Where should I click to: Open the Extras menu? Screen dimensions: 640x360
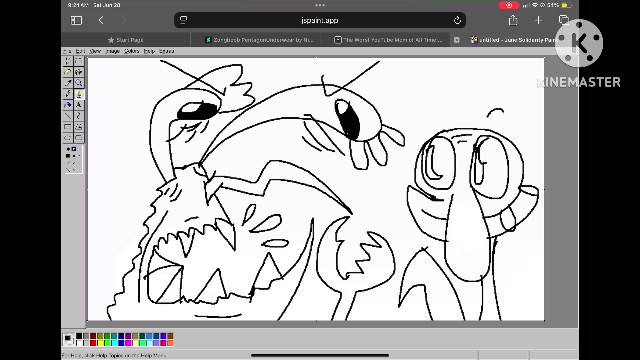pyautogui.click(x=167, y=51)
